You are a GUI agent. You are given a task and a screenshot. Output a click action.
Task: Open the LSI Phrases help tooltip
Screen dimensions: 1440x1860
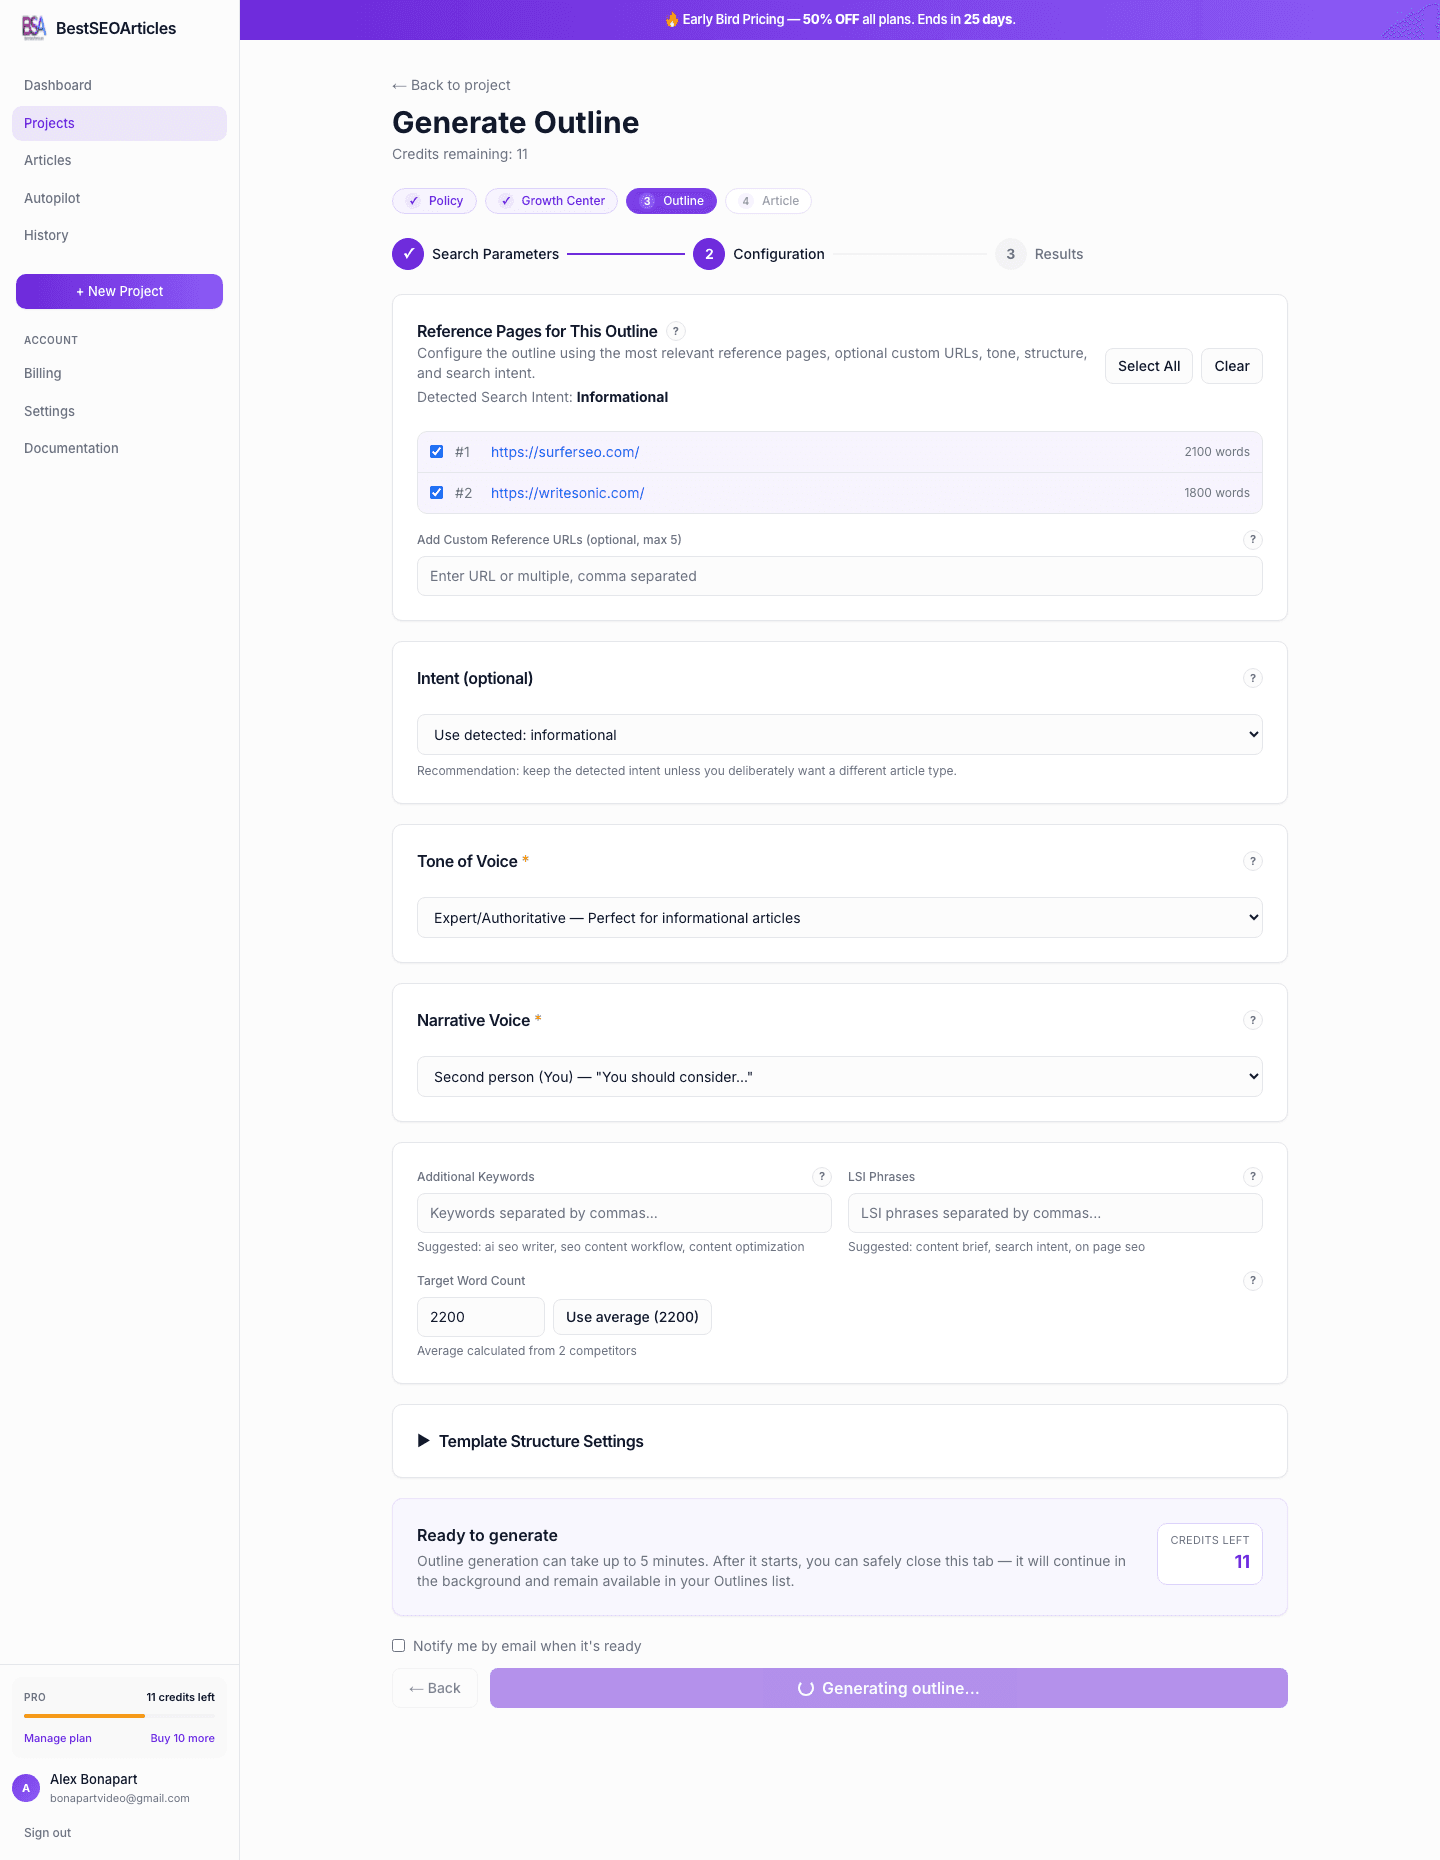click(1252, 1177)
